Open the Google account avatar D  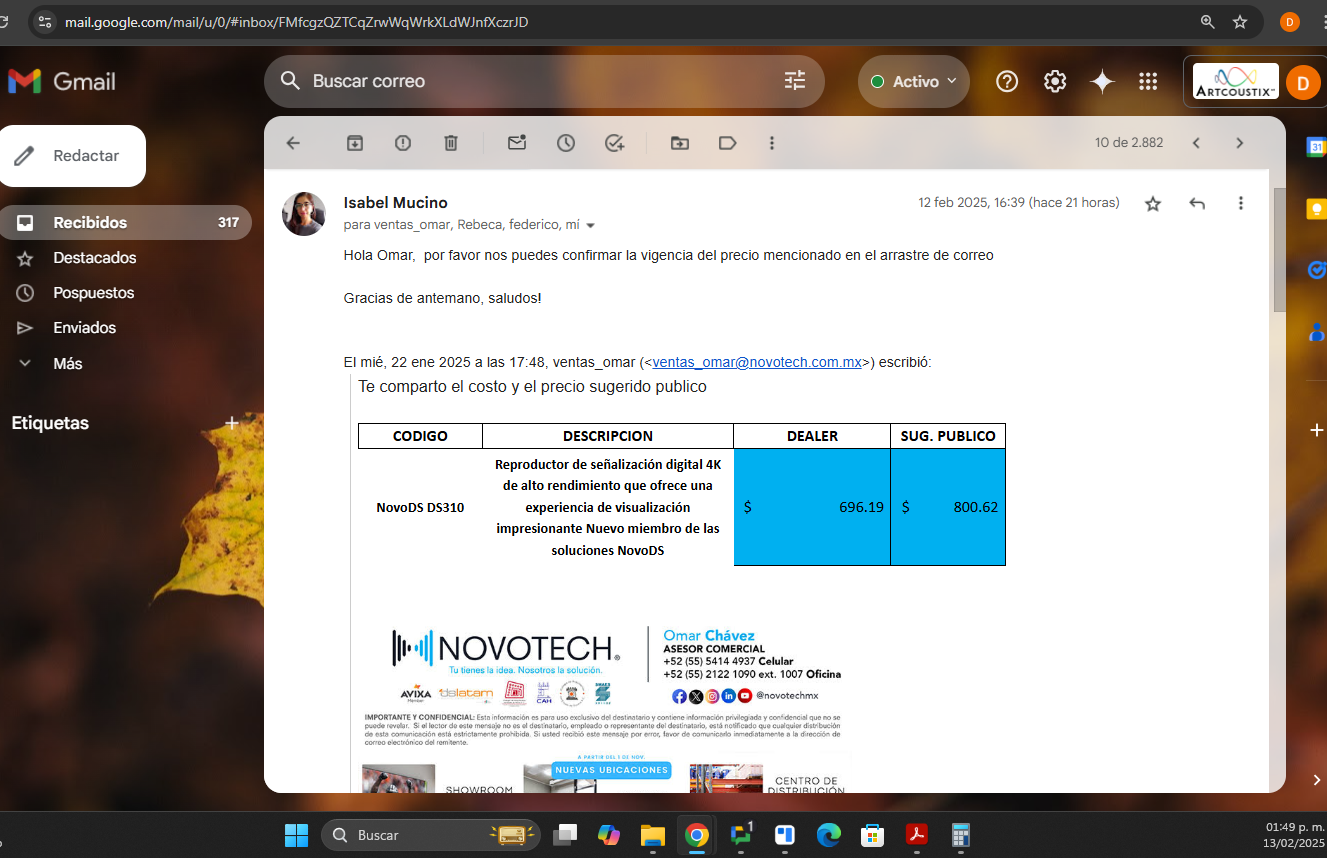click(x=1302, y=82)
